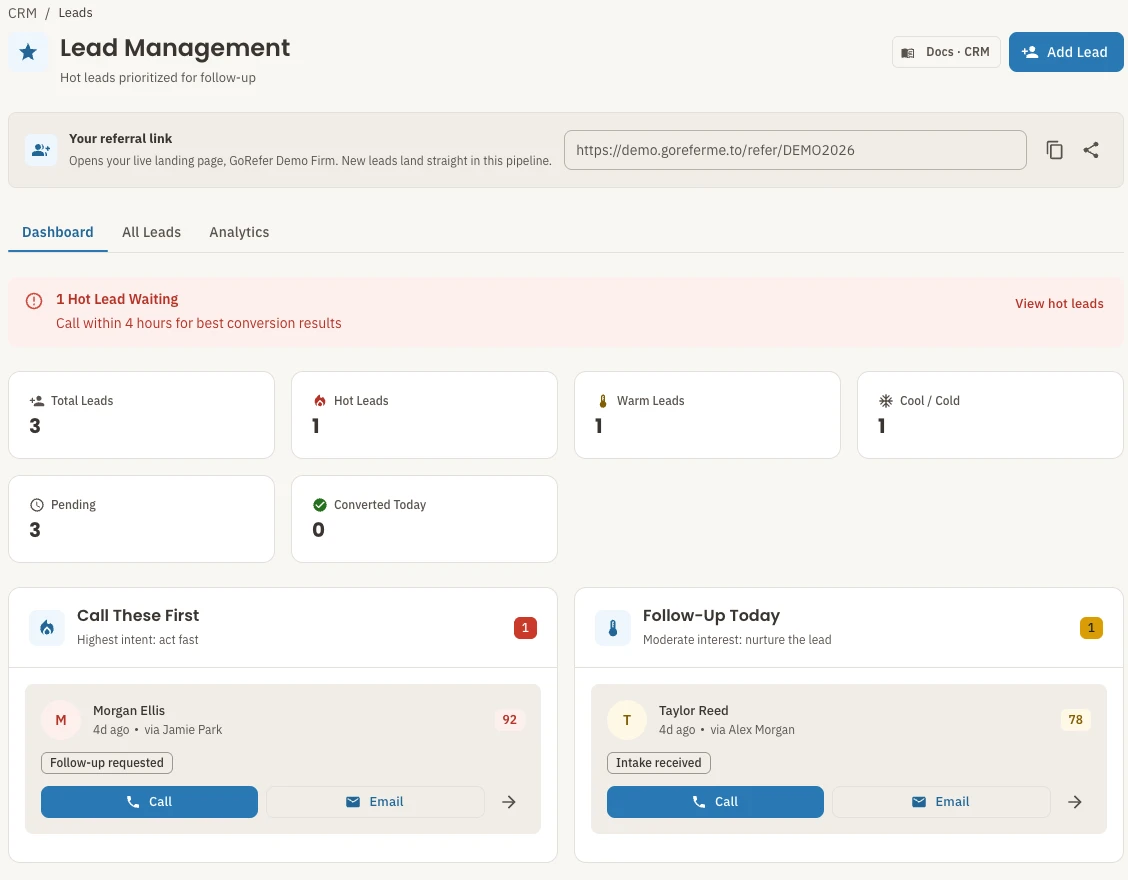Image resolution: width=1128 pixels, height=880 pixels.
Task: Click the name Morgan Ellis
Action: click(129, 711)
